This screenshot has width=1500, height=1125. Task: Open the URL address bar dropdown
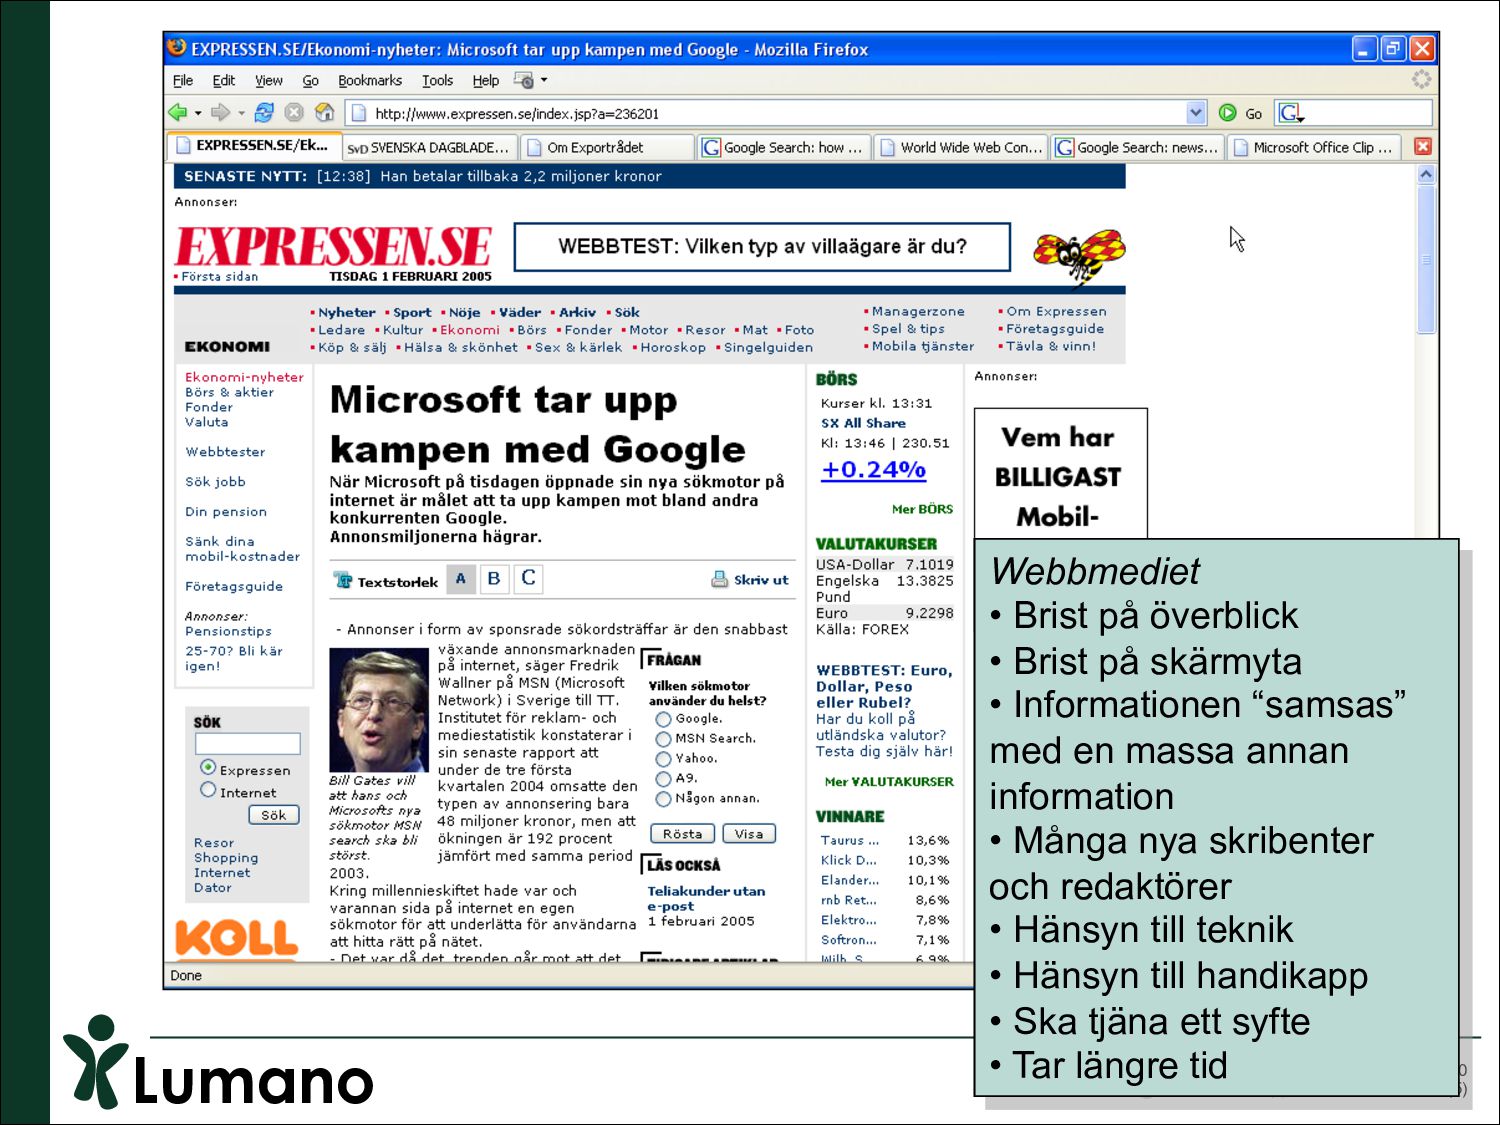pos(1196,113)
